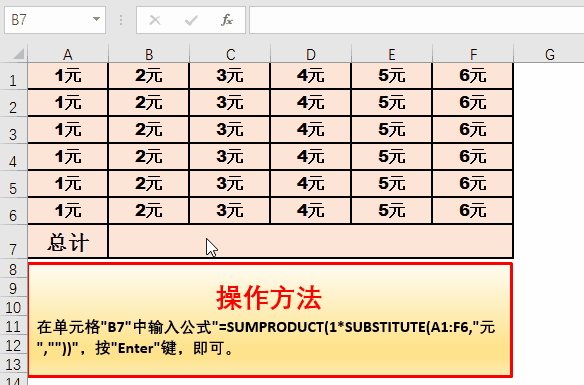Select the 总计 cell A7
This screenshot has height=385, width=584.
pos(68,241)
